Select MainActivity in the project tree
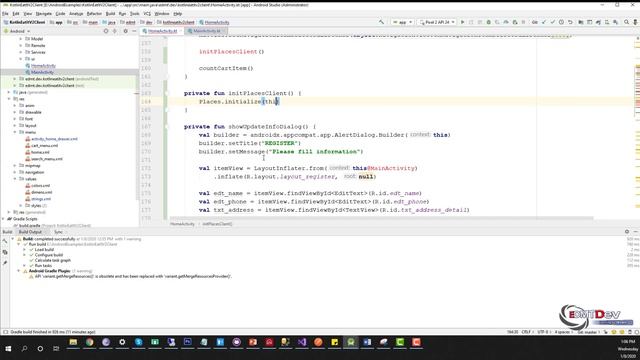This screenshot has width=640, height=360. [42, 72]
